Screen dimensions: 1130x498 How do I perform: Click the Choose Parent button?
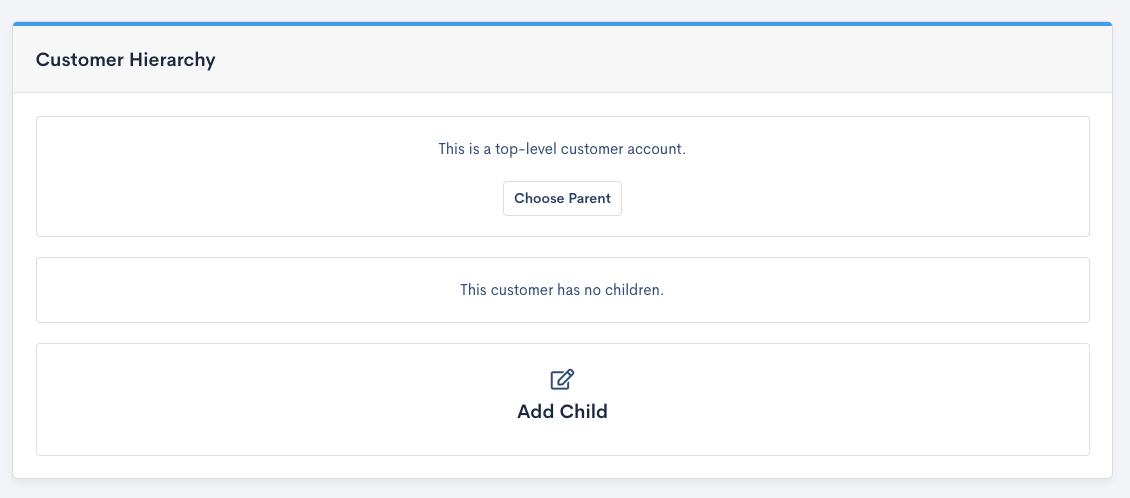[x=562, y=198]
